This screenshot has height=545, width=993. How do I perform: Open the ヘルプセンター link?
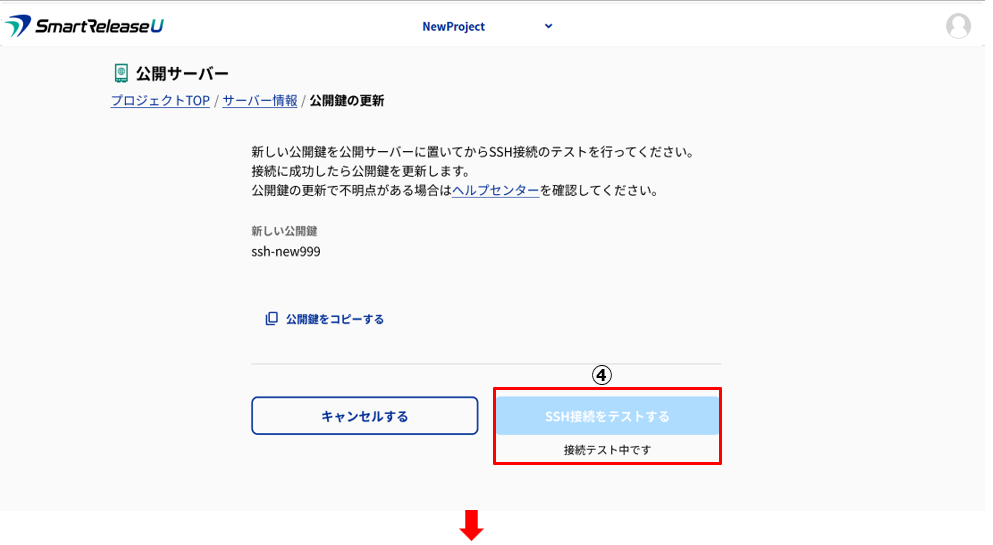click(x=495, y=190)
